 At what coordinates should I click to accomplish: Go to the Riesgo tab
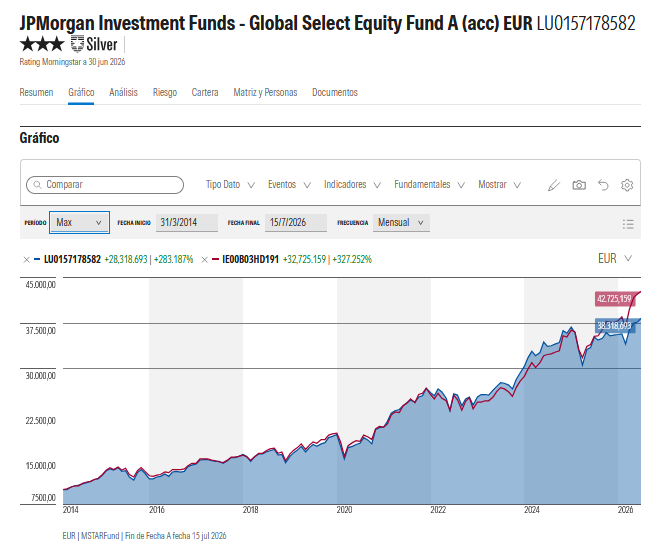[x=165, y=92]
